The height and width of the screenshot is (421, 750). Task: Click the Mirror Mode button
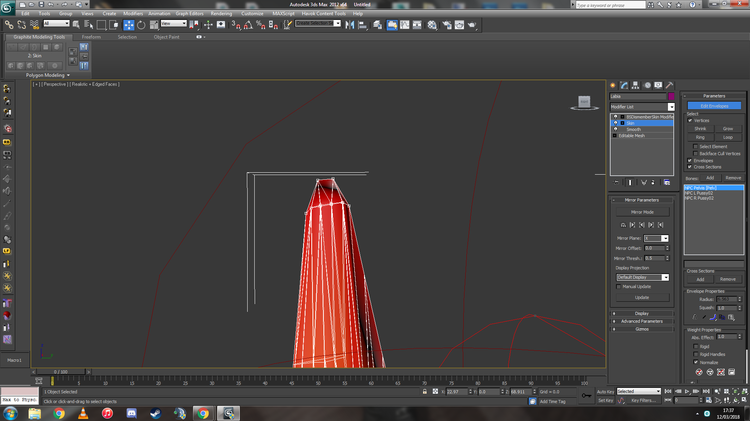click(642, 212)
